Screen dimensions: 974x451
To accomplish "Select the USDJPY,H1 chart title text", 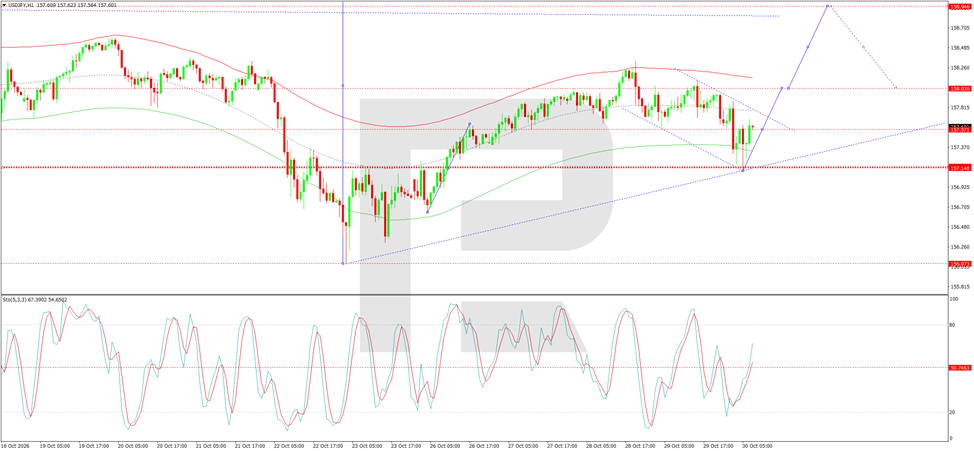I will tap(20, 4).
